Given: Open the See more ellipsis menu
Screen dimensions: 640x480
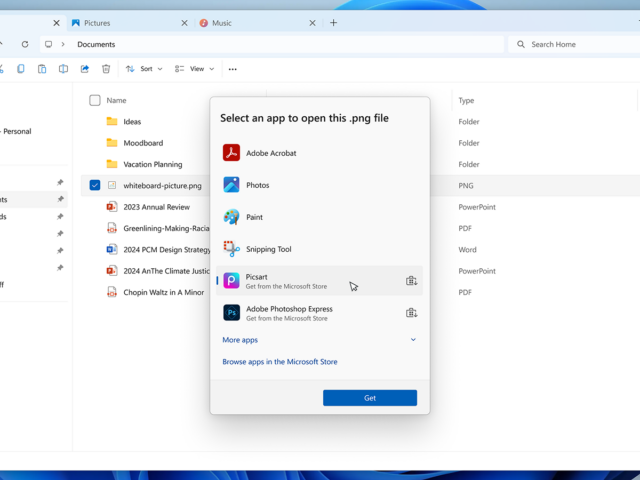Looking at the screenshot, I should tap(233, 69).
